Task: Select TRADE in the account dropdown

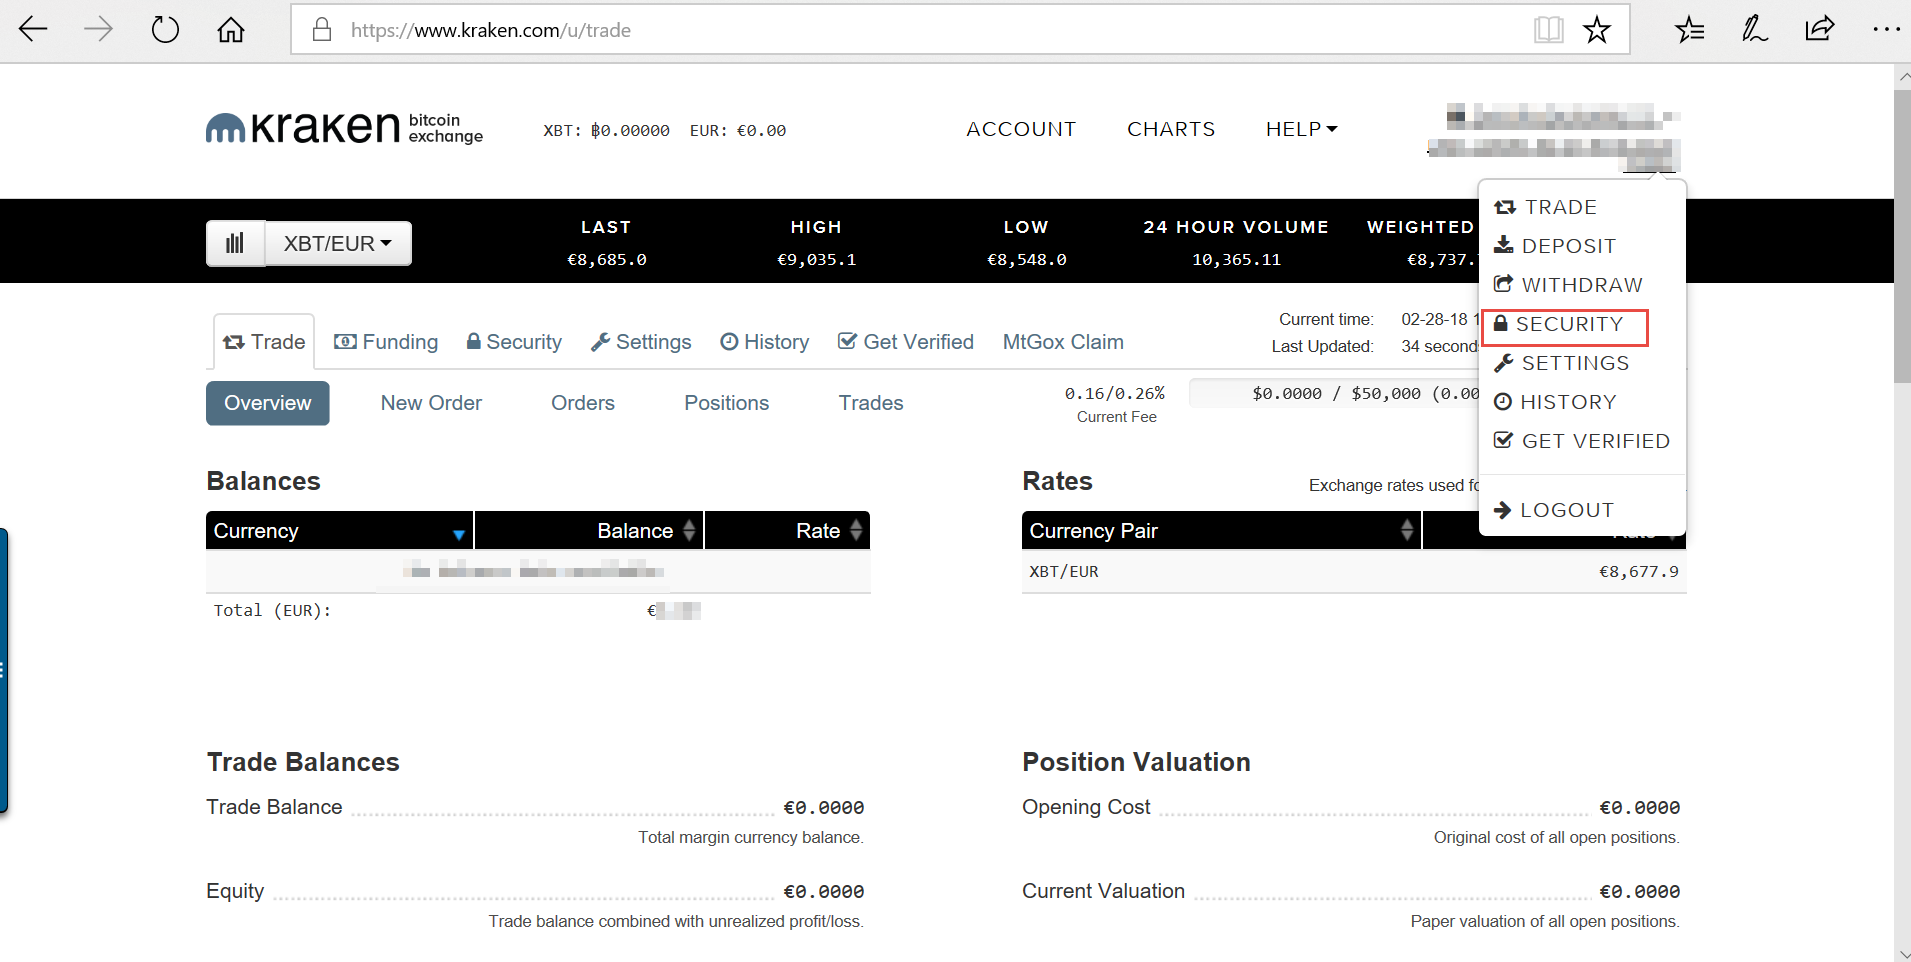Action: tap(1546, 207)
